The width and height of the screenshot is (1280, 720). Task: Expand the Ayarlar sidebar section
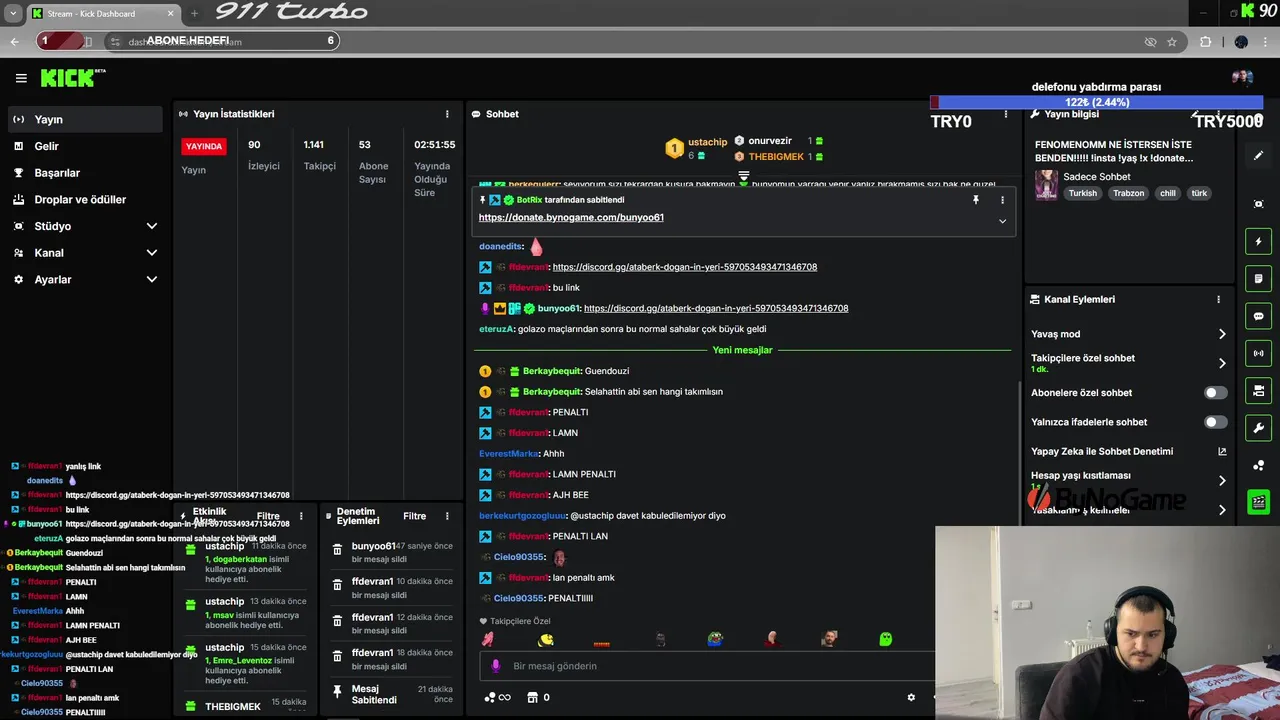(x=152, y=280)
